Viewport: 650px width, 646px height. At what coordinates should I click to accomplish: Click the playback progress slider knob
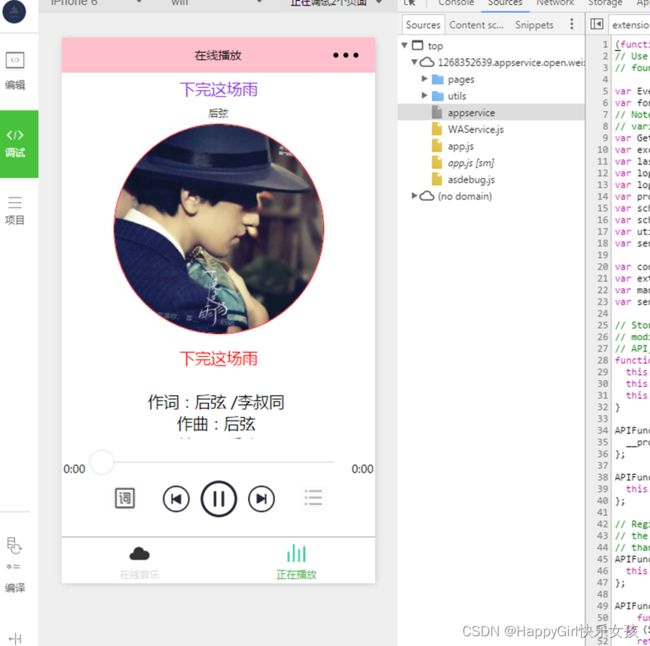[x=102, y=461]
